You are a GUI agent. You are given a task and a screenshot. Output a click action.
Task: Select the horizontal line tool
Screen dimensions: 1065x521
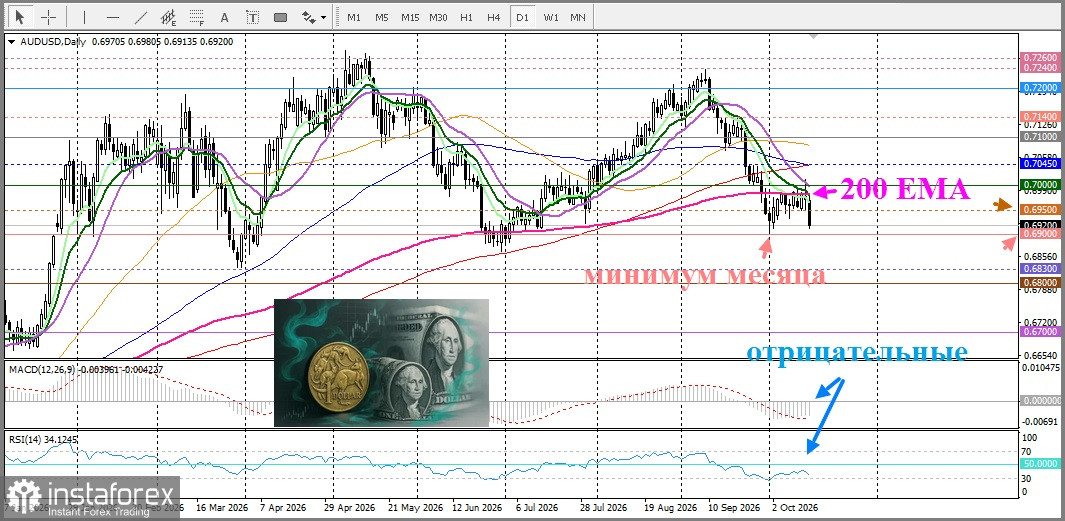coord(113,16)
